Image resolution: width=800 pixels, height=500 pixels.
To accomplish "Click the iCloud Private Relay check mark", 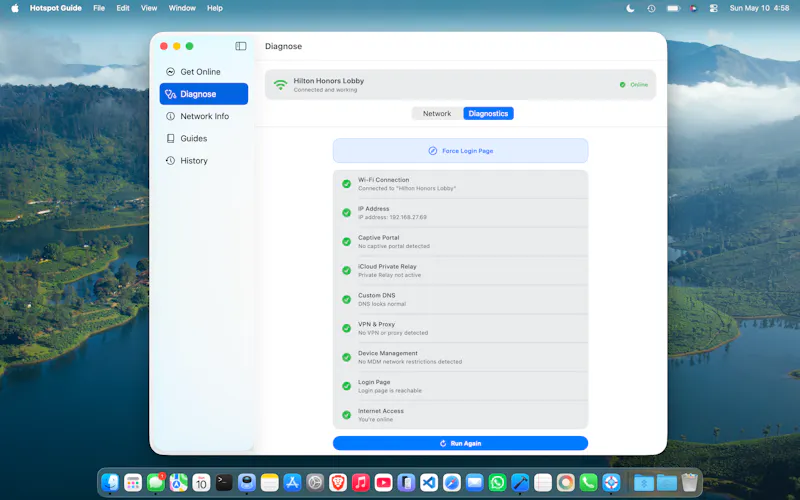I will click(x=346, y=270).
